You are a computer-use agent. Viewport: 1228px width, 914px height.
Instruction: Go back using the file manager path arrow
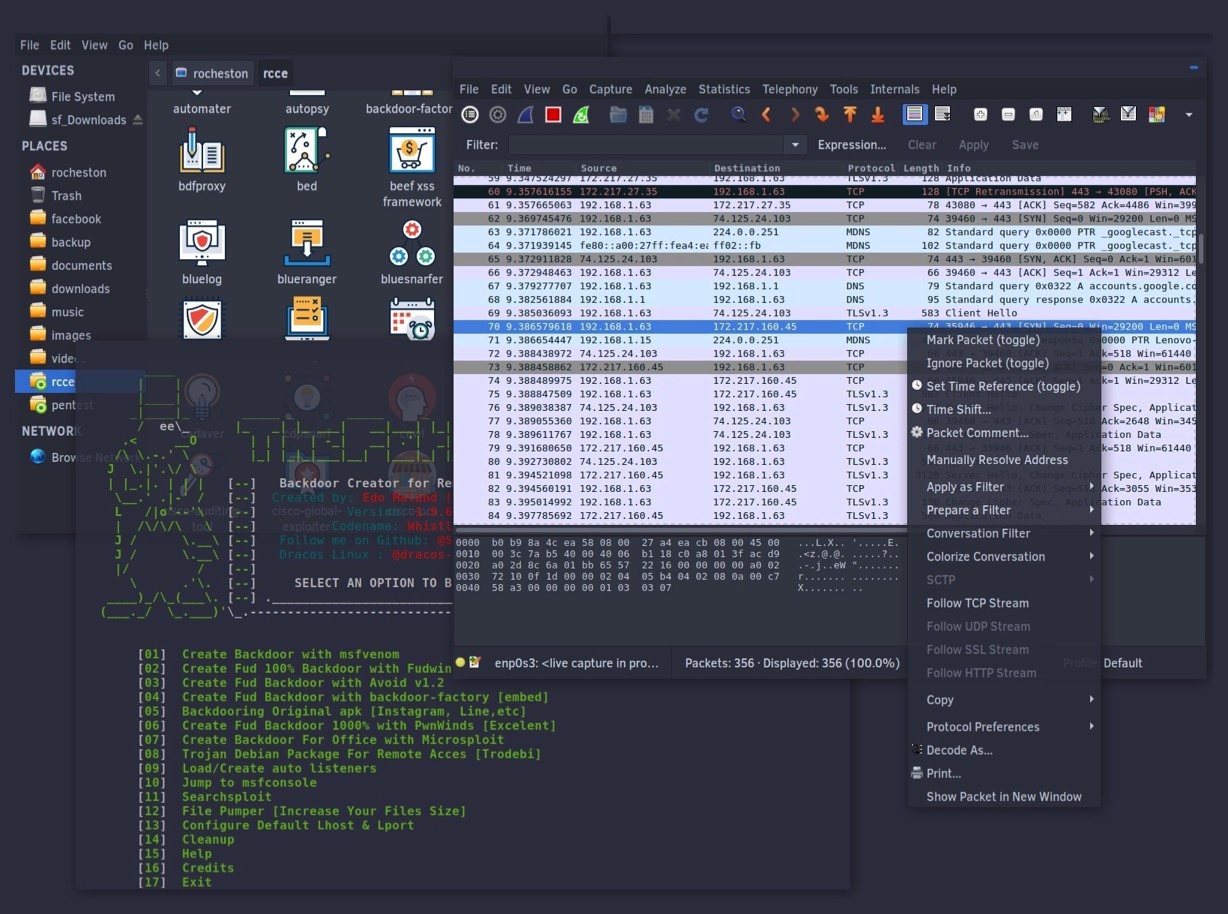158,73
